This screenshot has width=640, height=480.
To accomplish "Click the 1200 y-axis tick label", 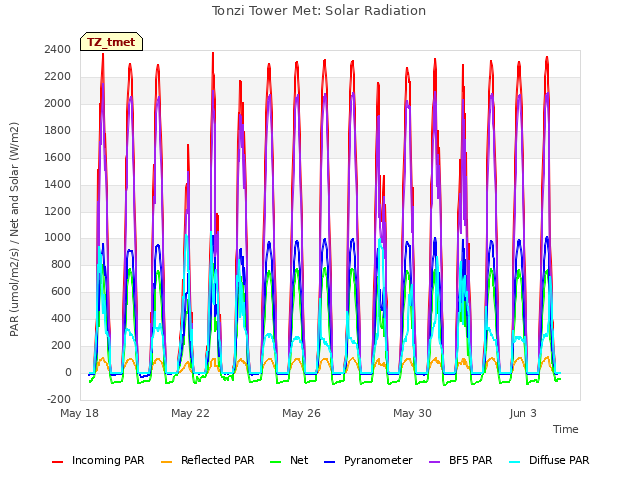I will [58, 211].
